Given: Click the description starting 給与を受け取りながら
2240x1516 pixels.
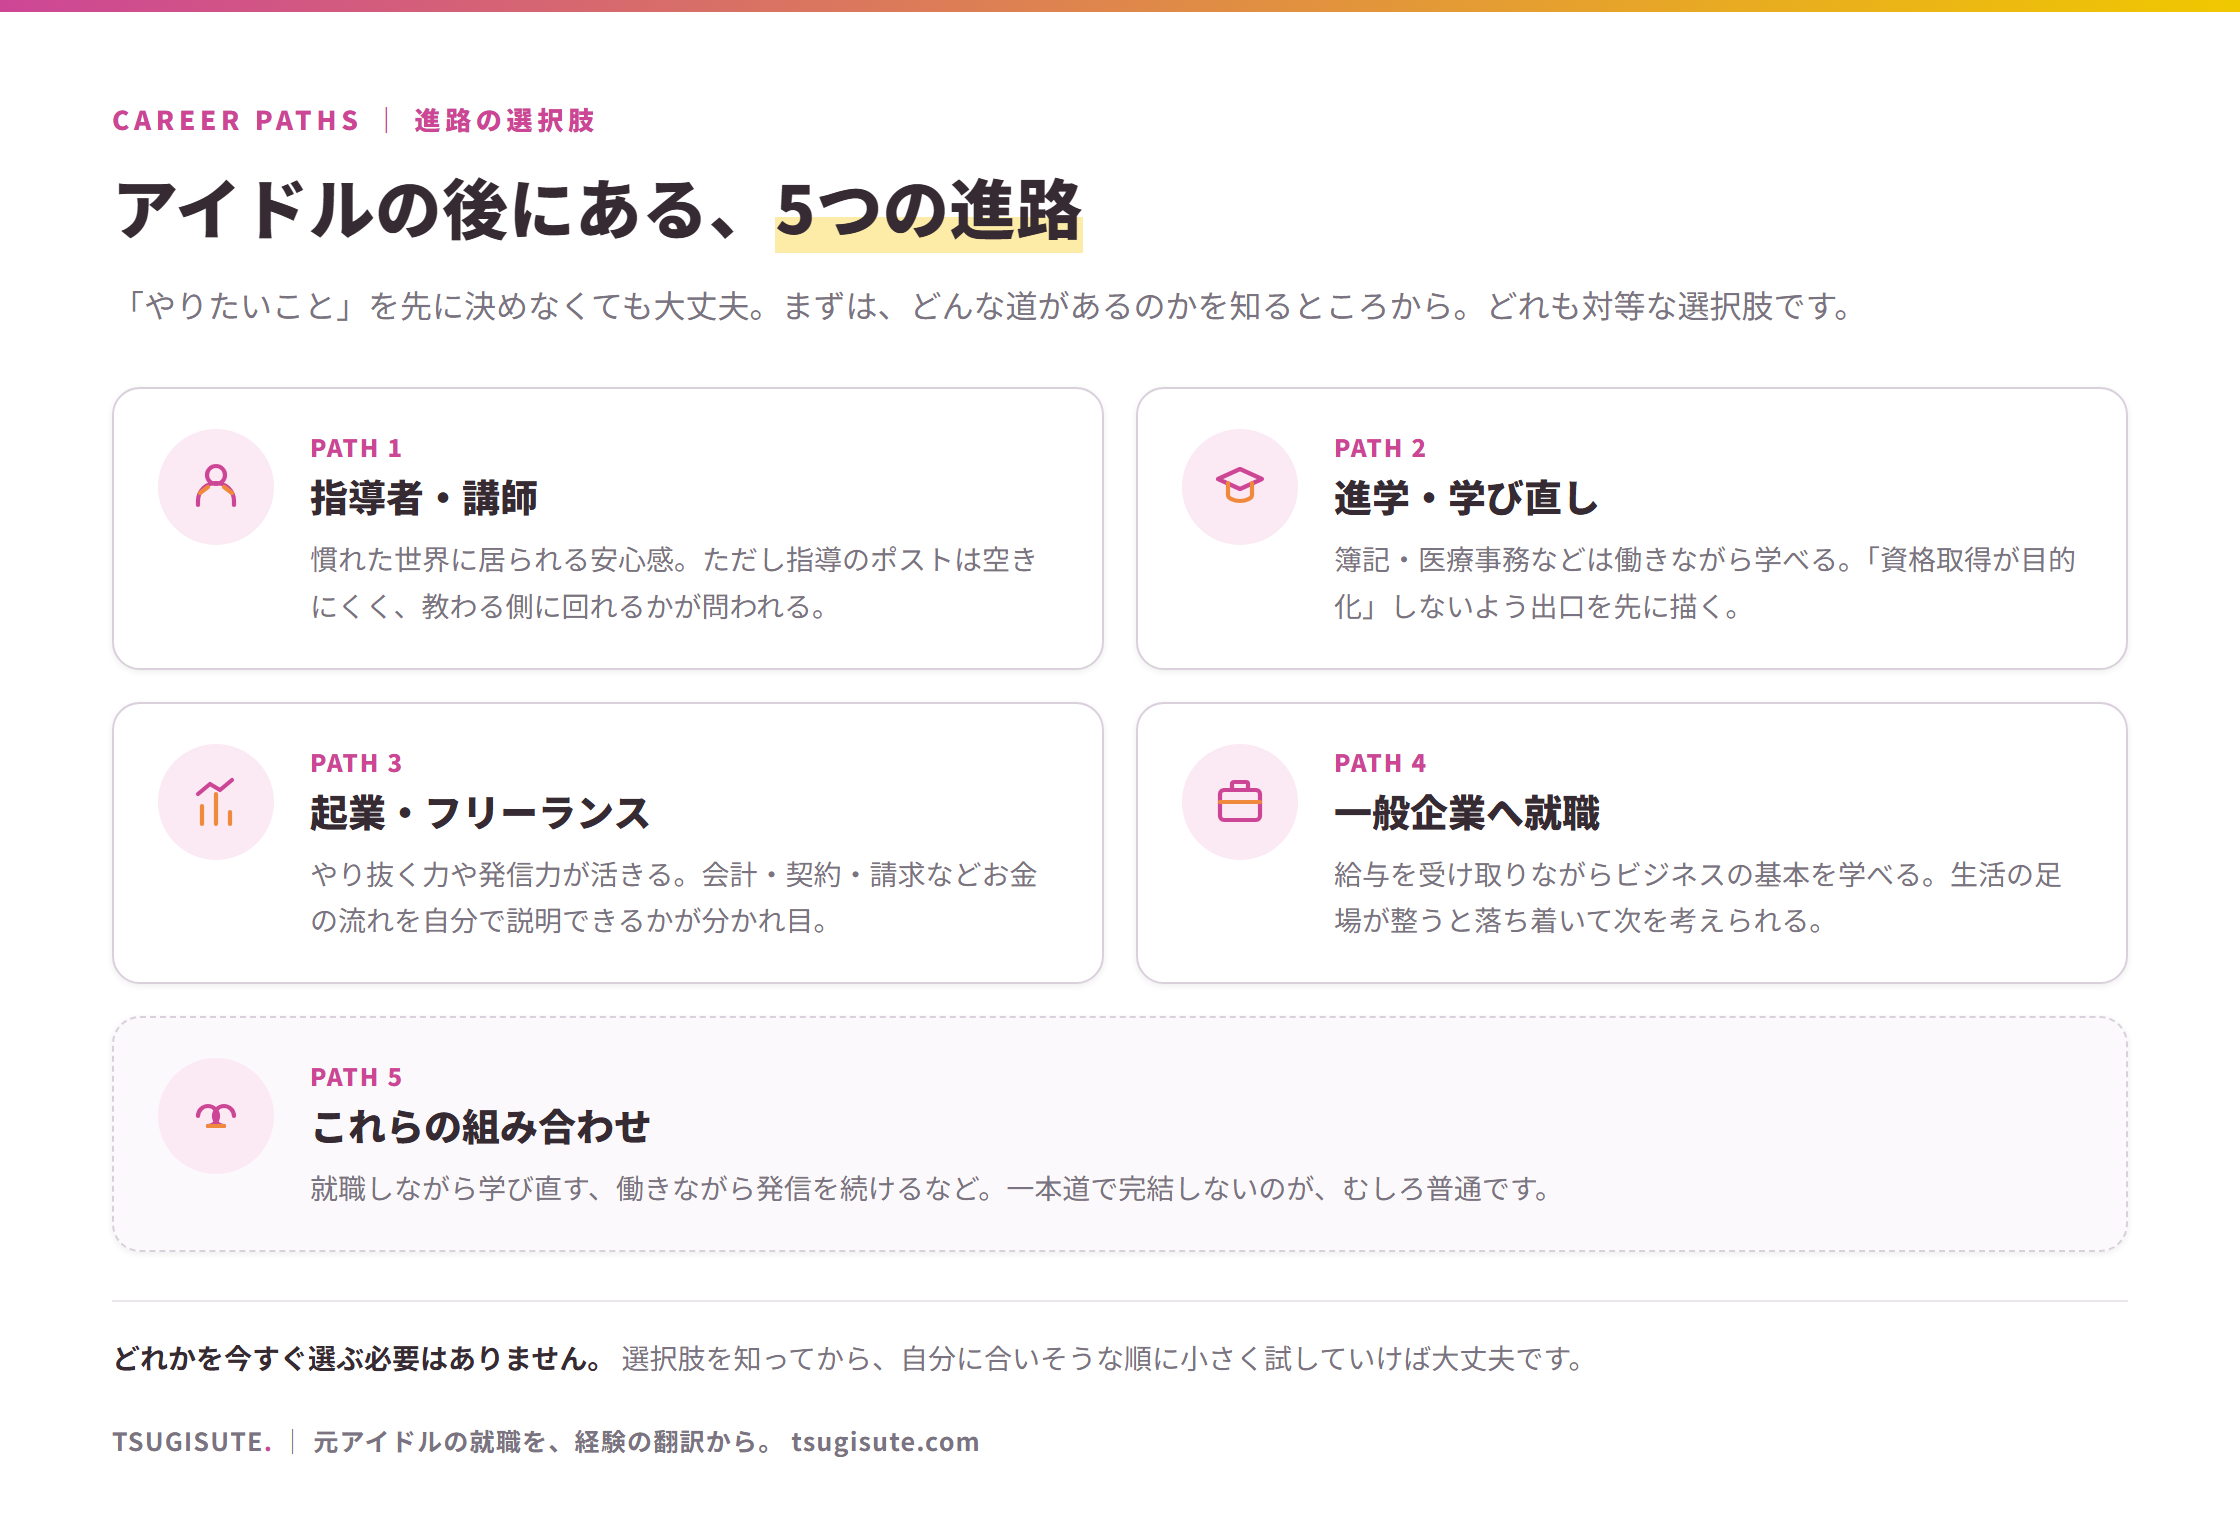Looking at the screenshot, I should (x=1698, y=897).
